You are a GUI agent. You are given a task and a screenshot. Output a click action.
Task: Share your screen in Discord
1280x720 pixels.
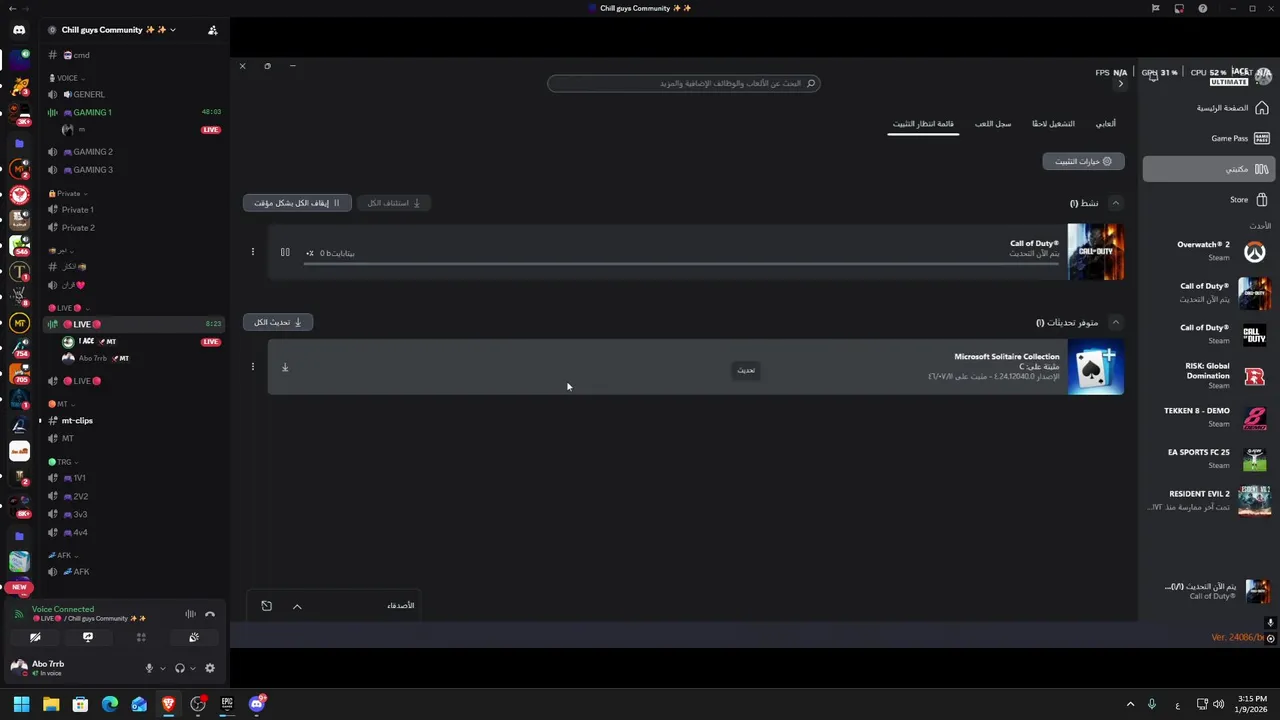(88, 637)
